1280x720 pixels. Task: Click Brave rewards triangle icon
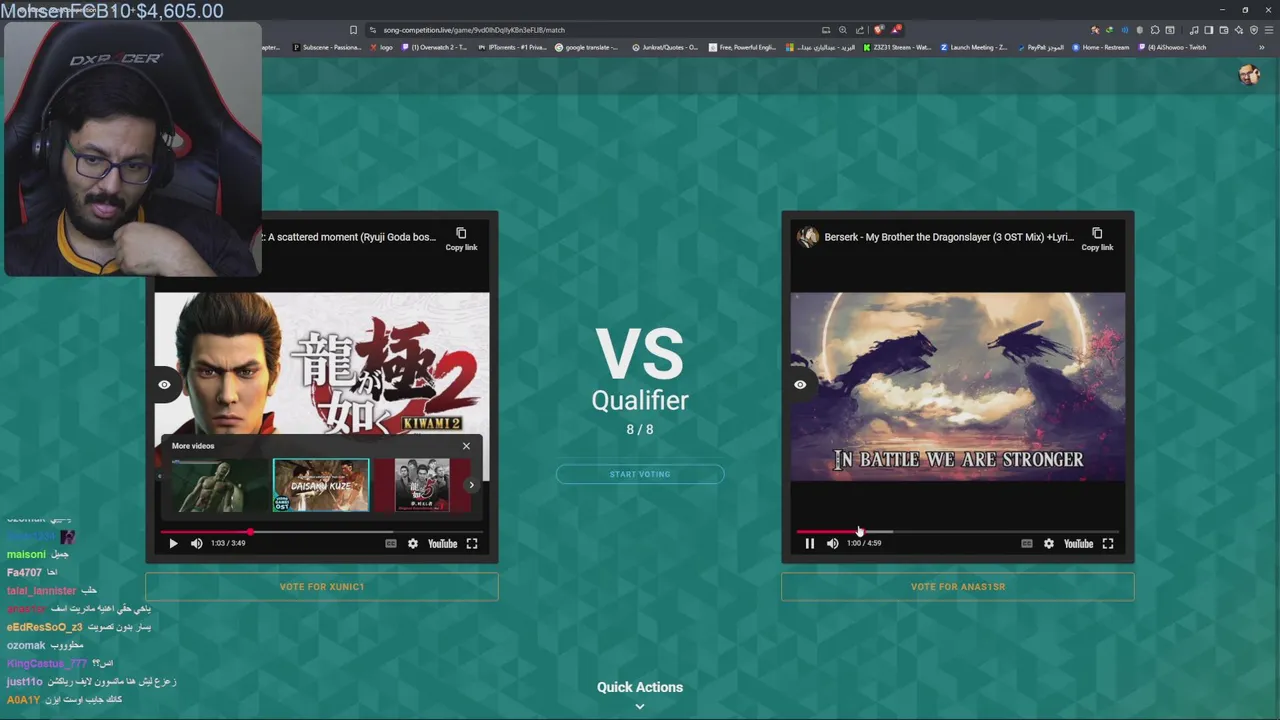[896, 30]
